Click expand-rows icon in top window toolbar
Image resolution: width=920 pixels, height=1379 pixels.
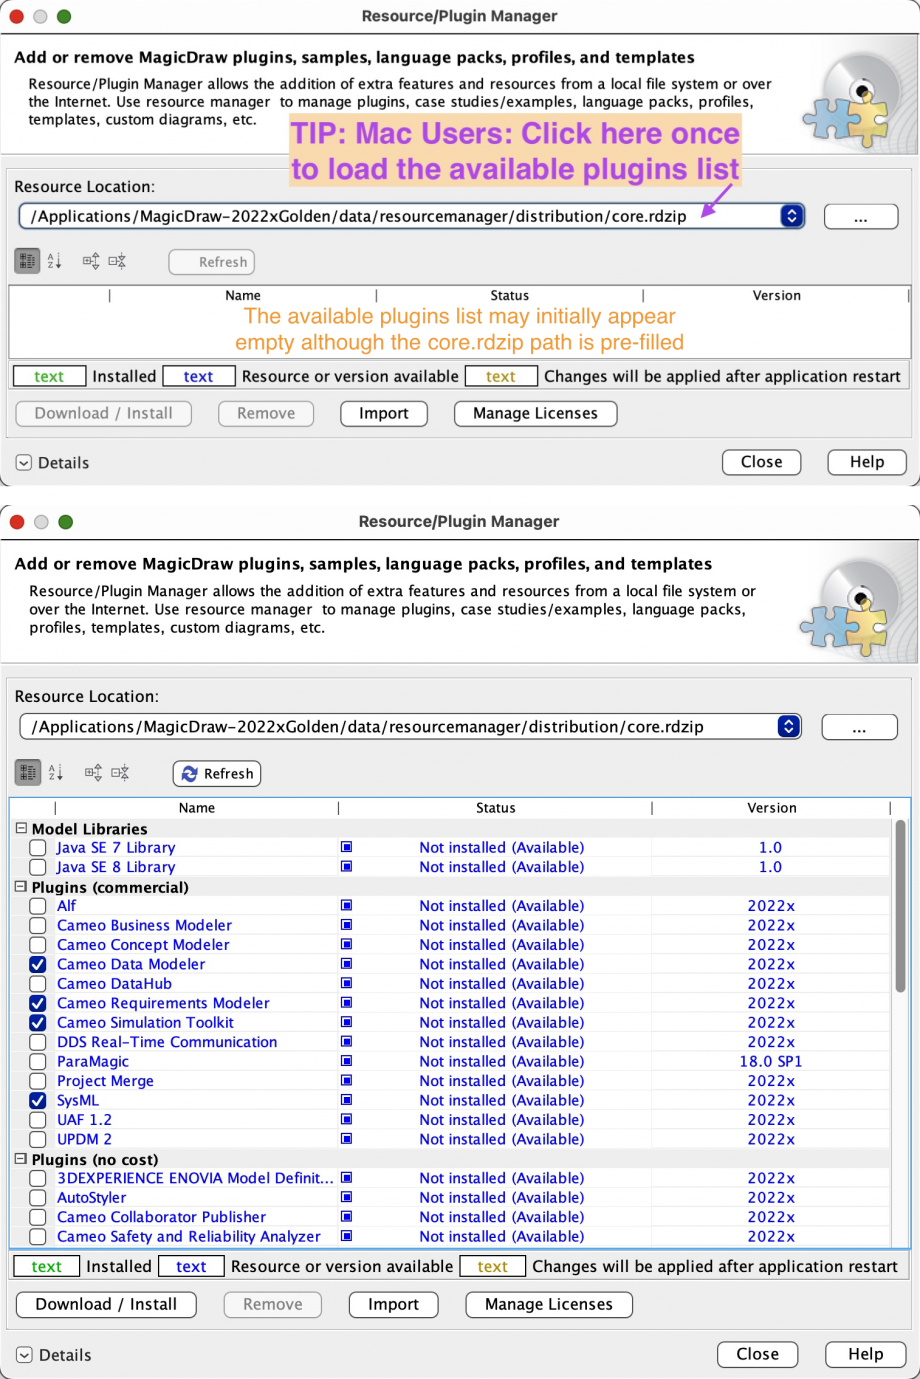(x=90, y=260)
